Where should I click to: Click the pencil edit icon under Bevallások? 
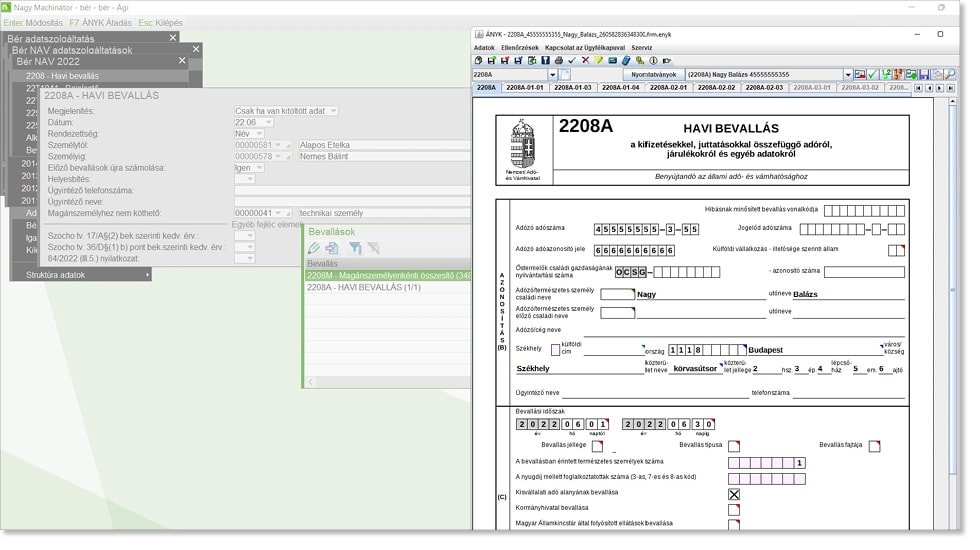tap(314, 248)
